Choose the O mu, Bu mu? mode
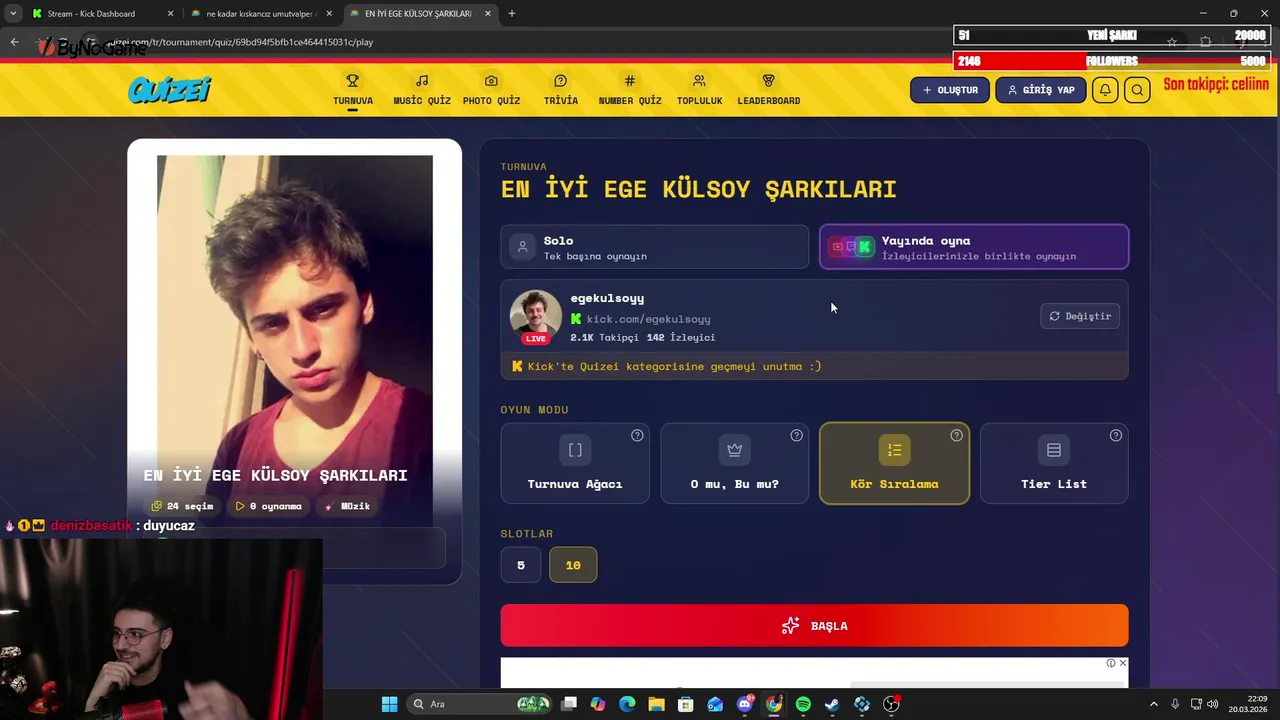1280x720 pixels. tap(735, 463)
